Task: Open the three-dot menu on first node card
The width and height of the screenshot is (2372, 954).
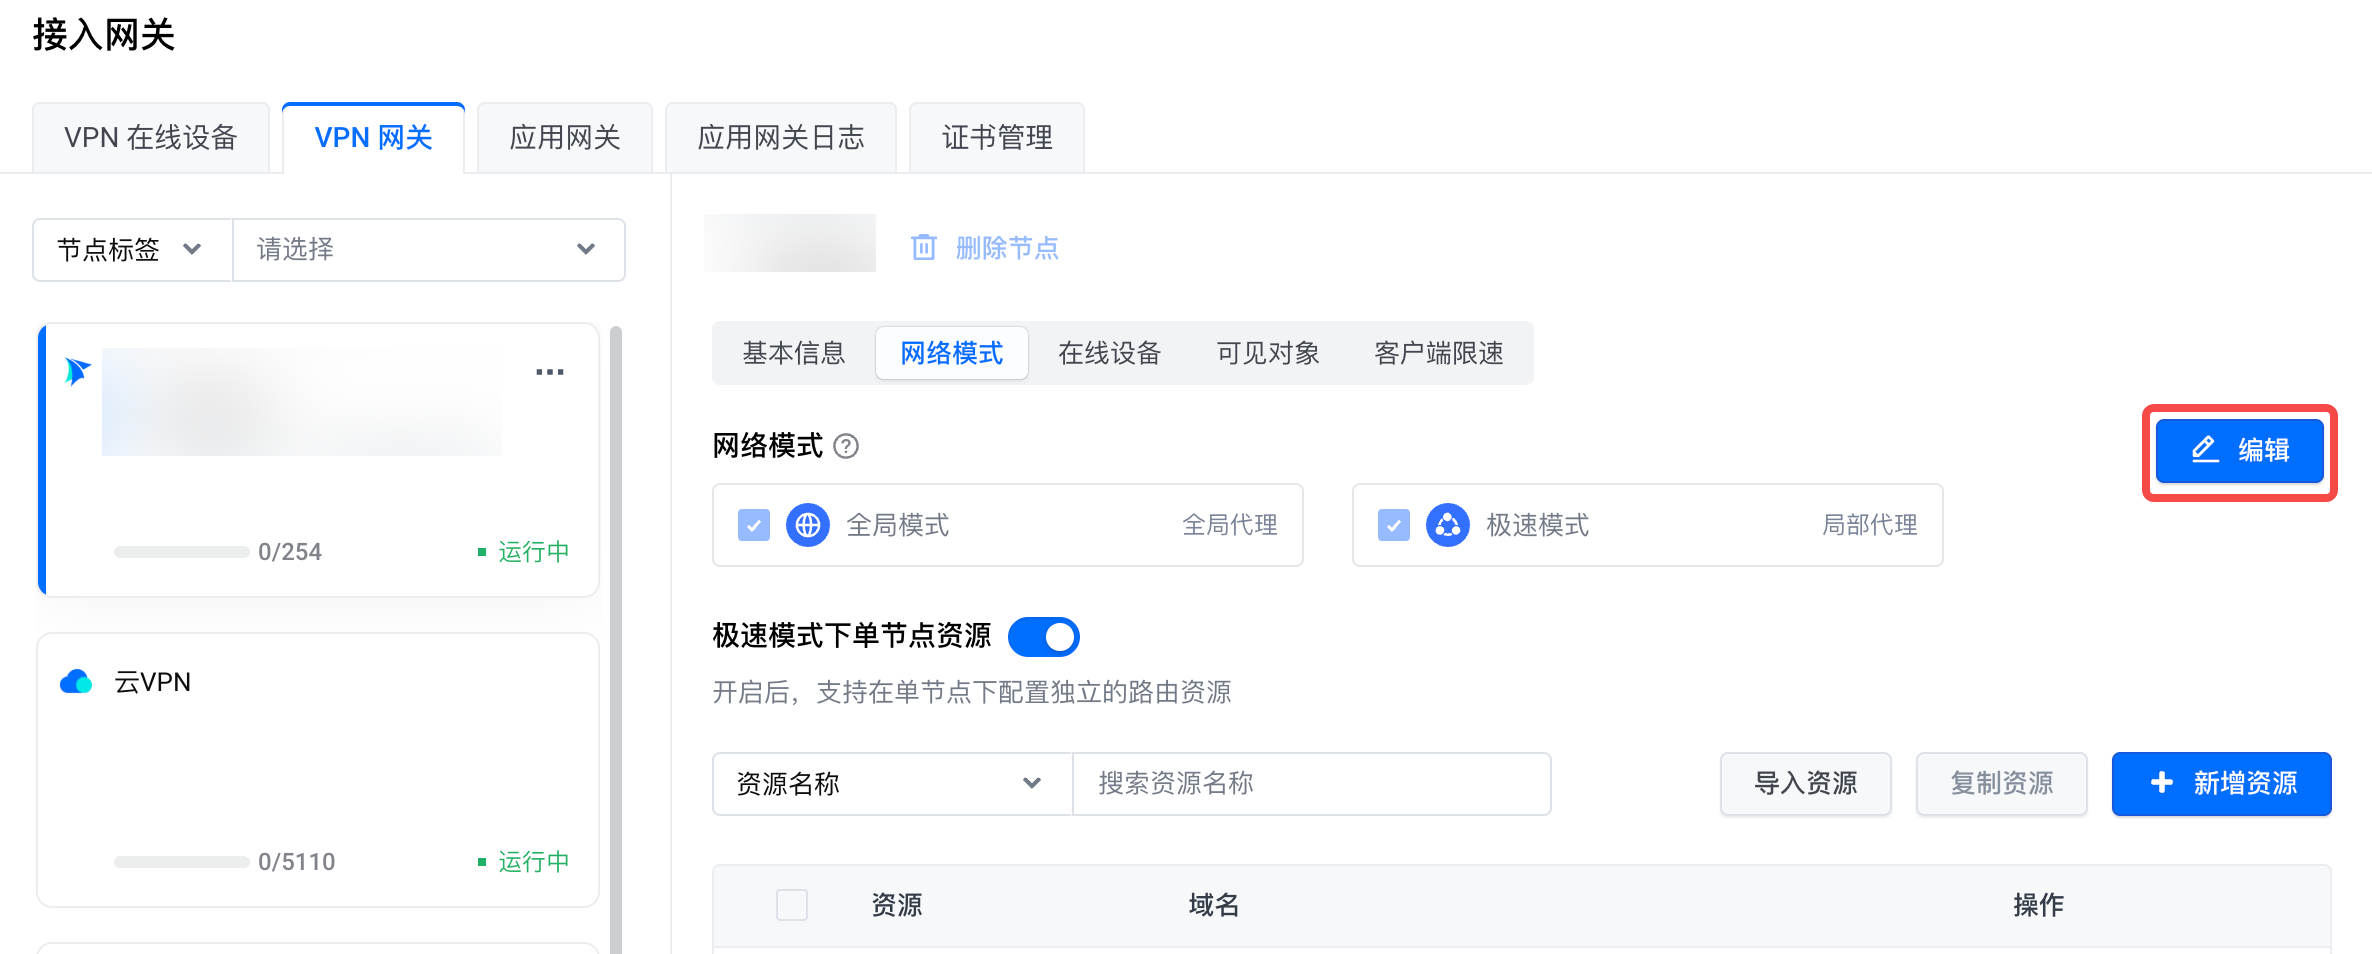Action: point(549,372)
